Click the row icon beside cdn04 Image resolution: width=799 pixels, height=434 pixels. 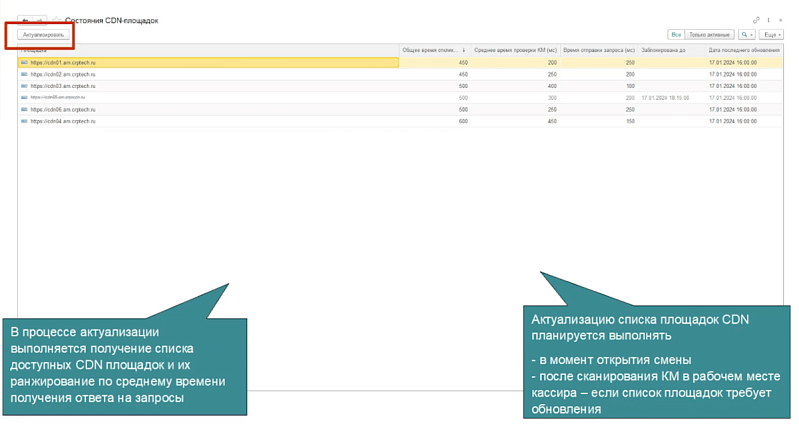24,121
